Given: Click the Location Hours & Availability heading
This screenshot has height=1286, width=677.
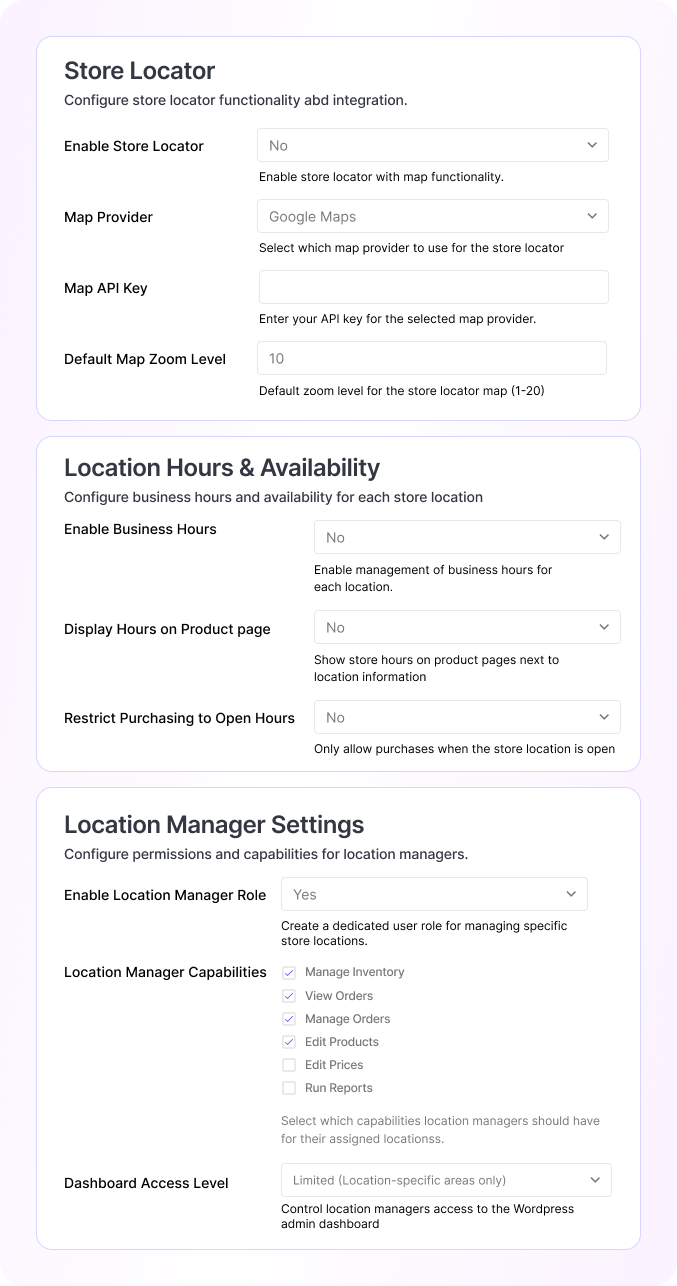Looking at the screenshot, I should pos(222,468).
